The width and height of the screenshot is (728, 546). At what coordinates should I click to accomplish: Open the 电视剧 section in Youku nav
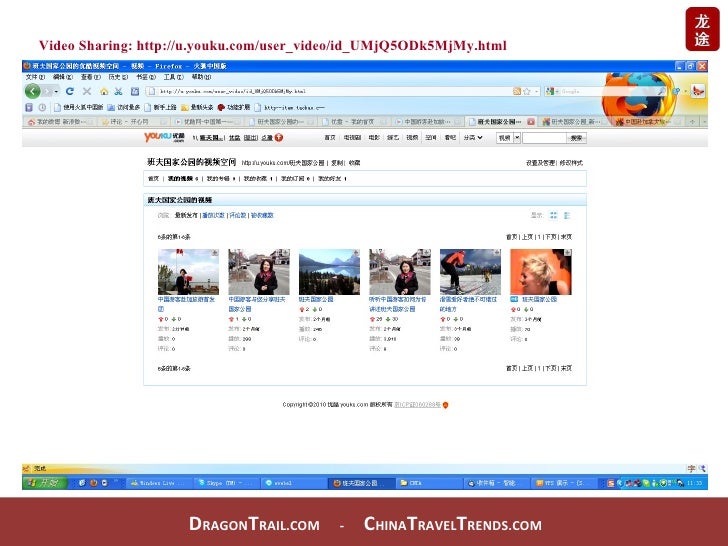coord(352,137)
